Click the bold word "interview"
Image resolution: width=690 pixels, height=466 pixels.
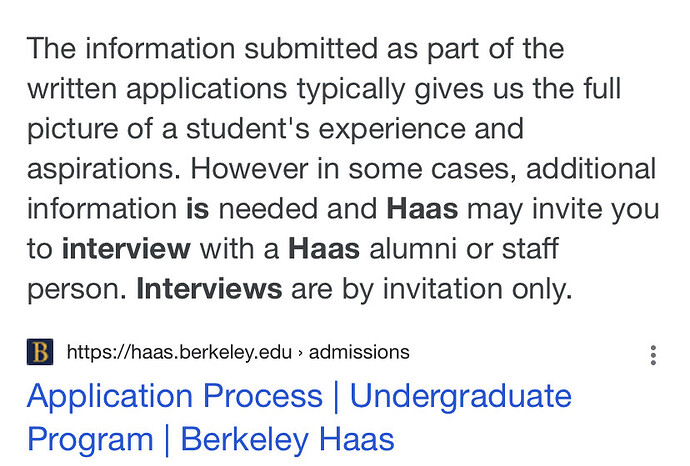pyautogui.click(x=126, y=249)
